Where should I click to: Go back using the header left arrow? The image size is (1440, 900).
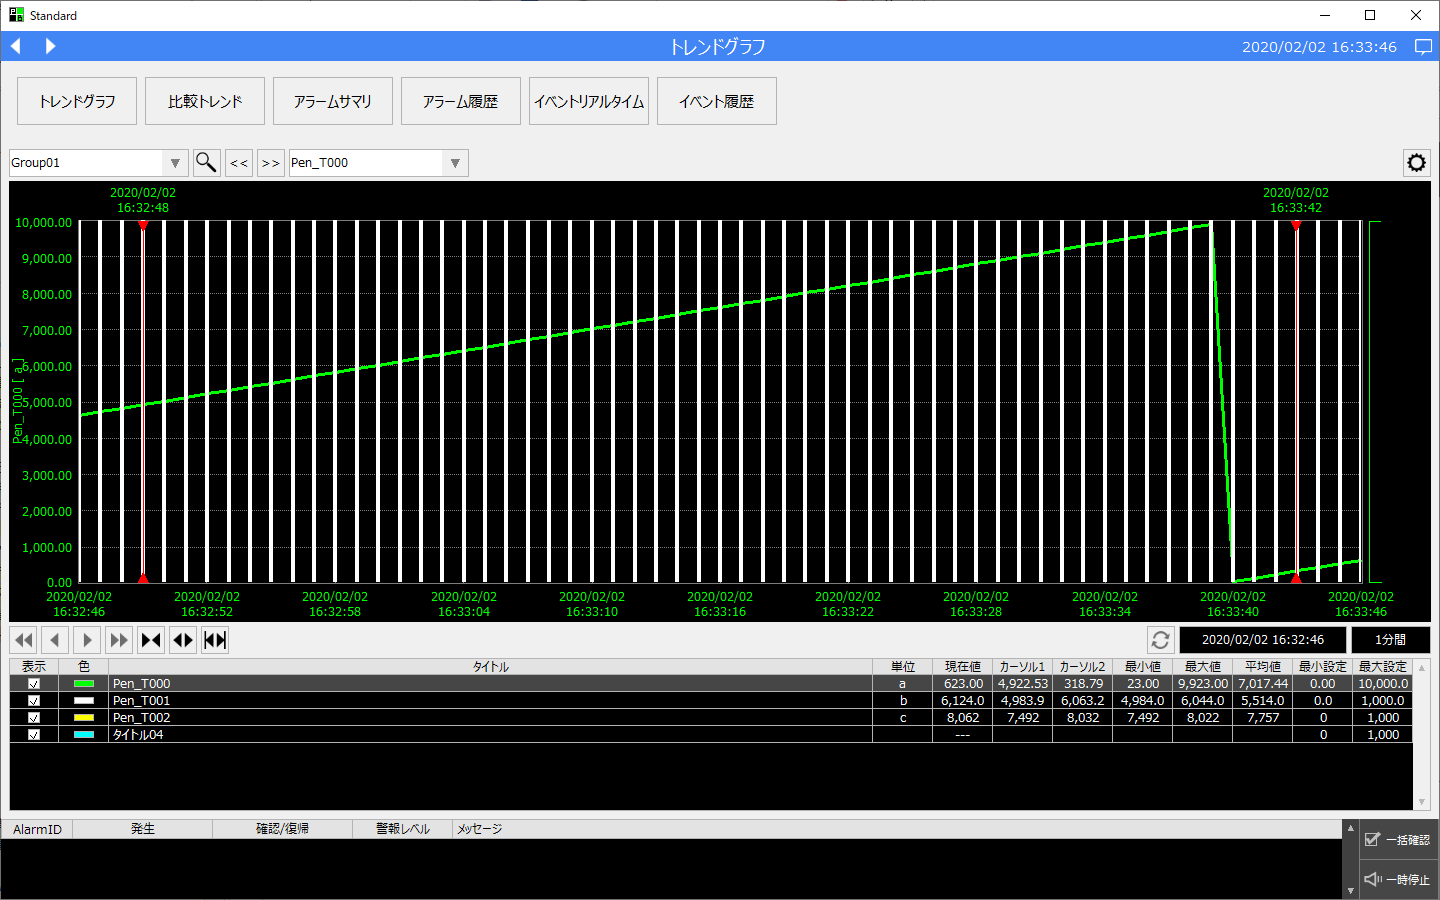[16, 46]
